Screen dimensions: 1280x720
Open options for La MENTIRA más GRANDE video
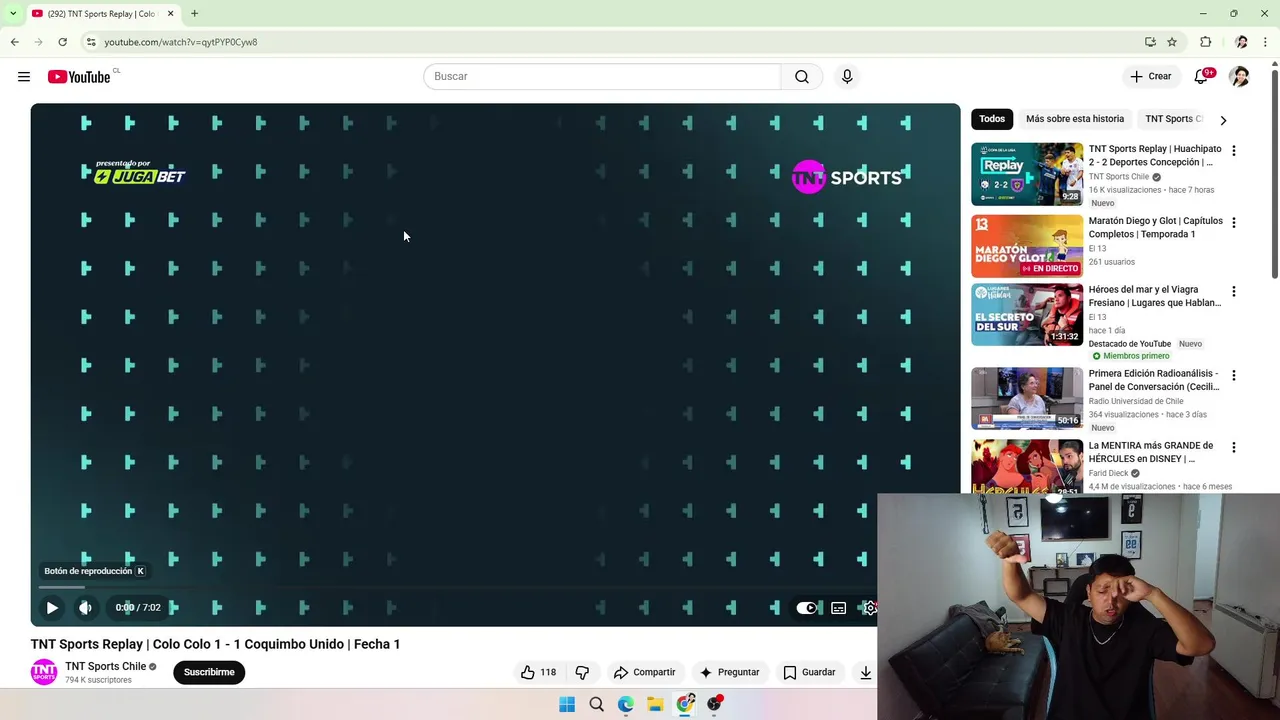click(x=1233, y=448)
